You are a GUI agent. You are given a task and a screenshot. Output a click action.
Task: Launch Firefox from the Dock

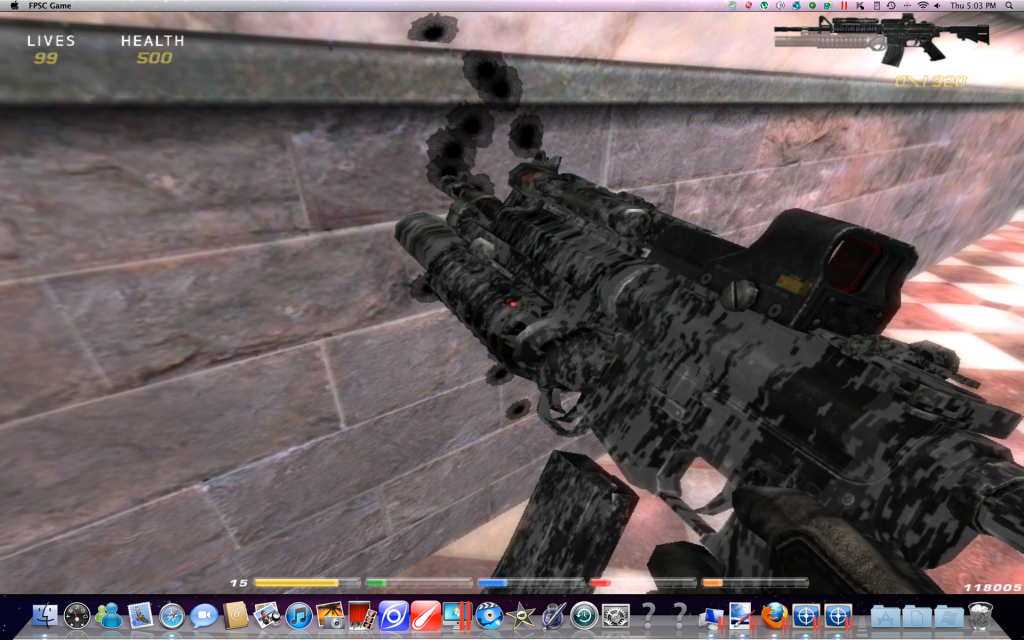tap(774, 616)
